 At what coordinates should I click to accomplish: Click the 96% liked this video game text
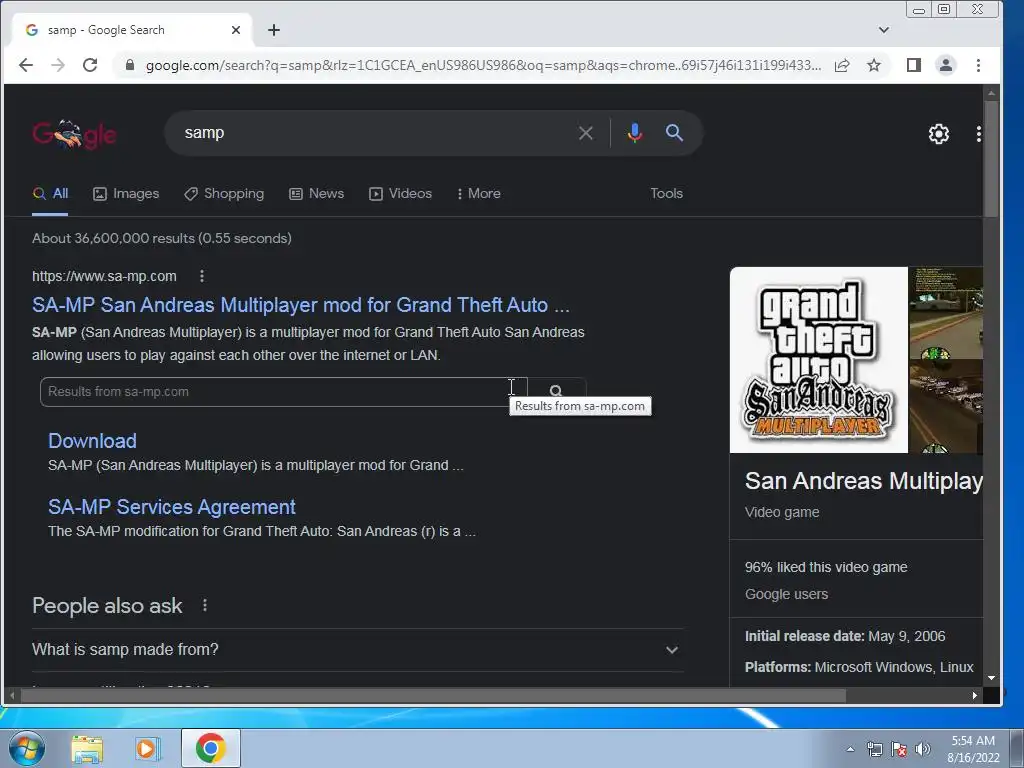click(826, 568)
